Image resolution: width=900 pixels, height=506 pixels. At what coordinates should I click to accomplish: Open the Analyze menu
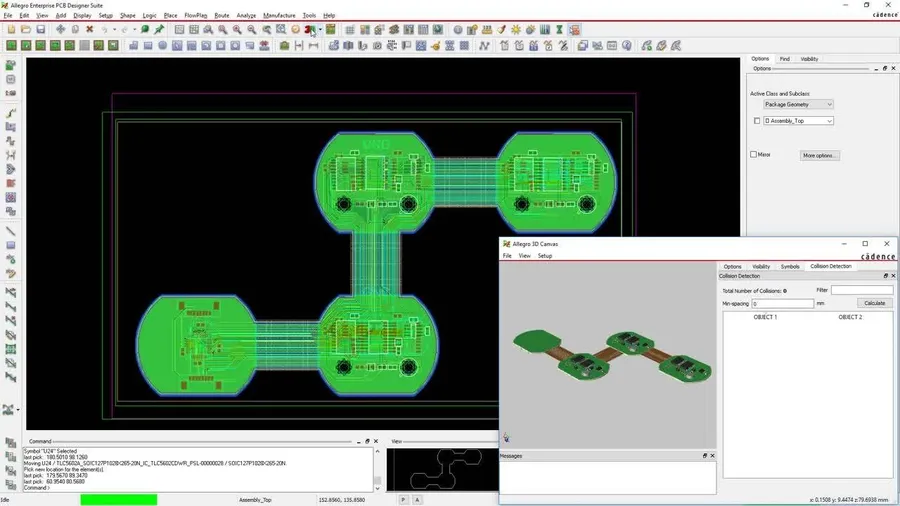click(246, 15)
